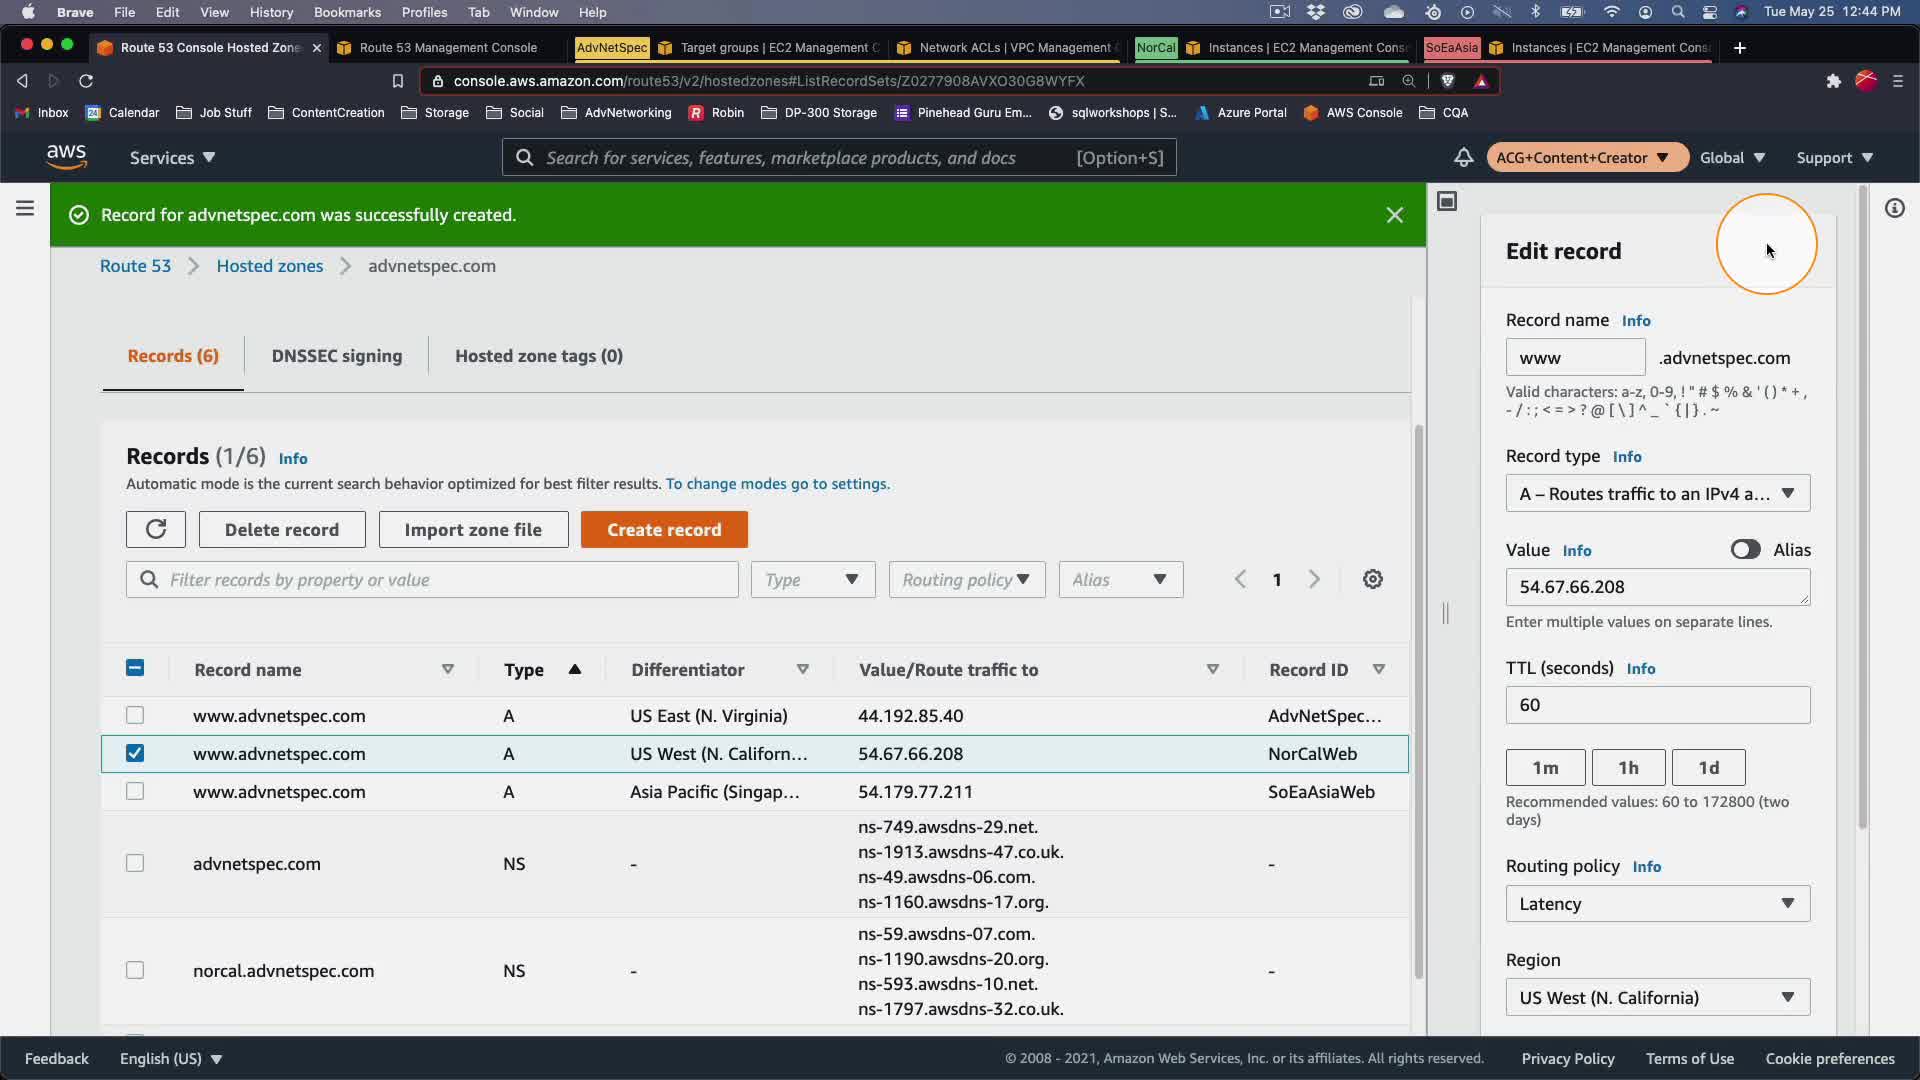Image resolution: width=1920 pixels, height=1080 pixels.
Task: Open the left navigation hamburger menu
Action: point(25,208)
